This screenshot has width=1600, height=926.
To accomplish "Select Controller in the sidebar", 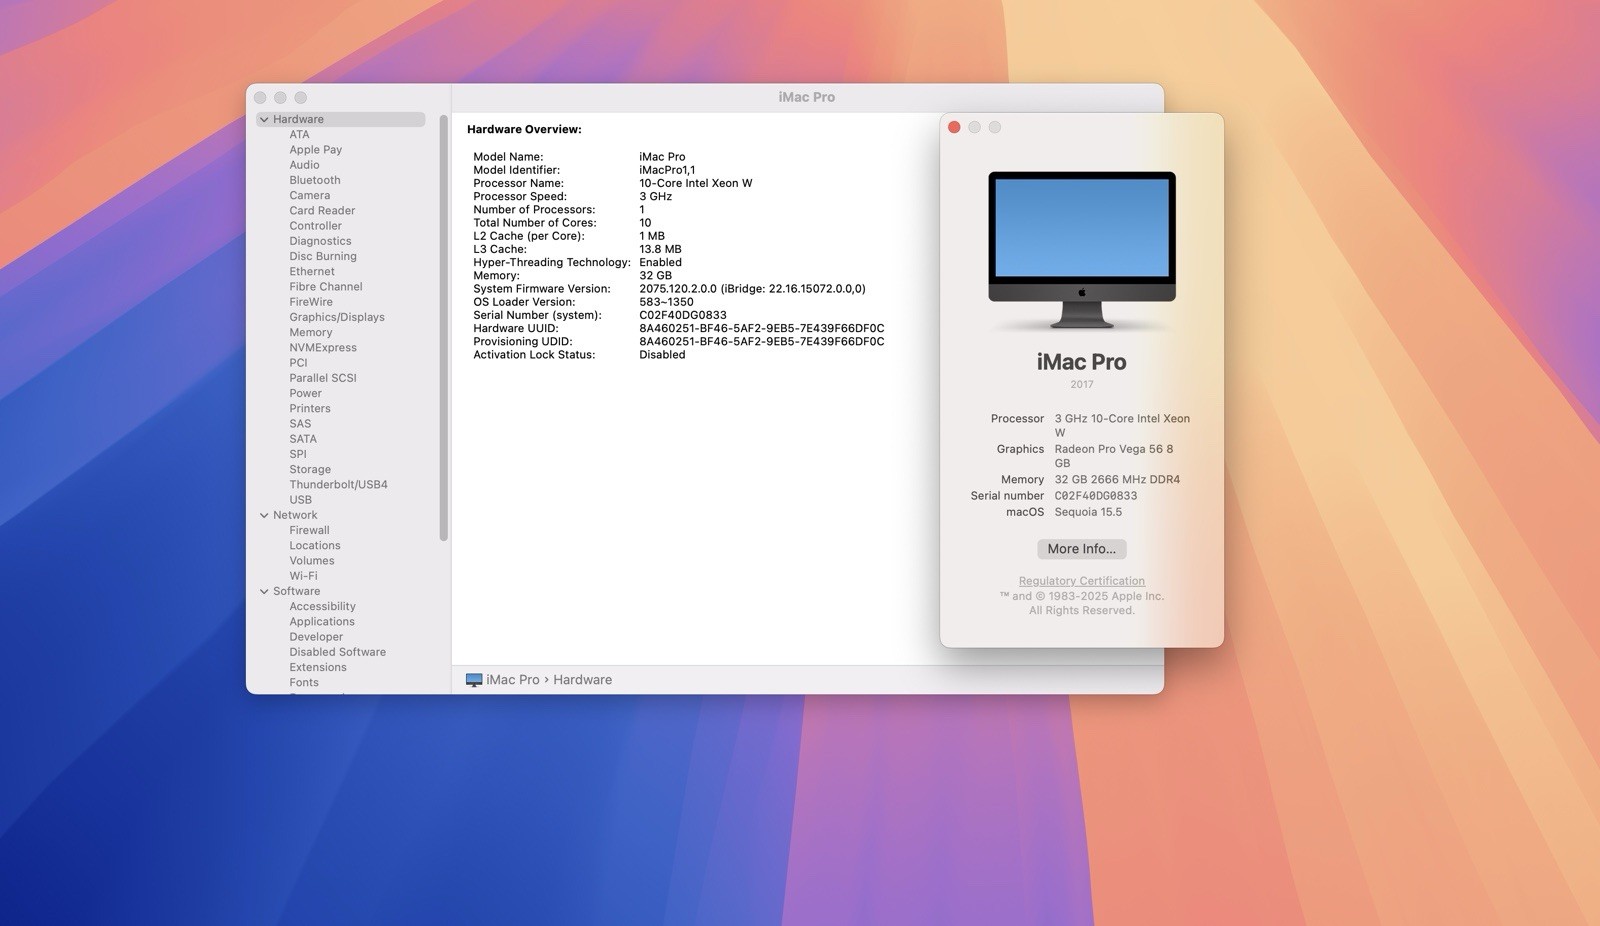I will click(316, 226).
